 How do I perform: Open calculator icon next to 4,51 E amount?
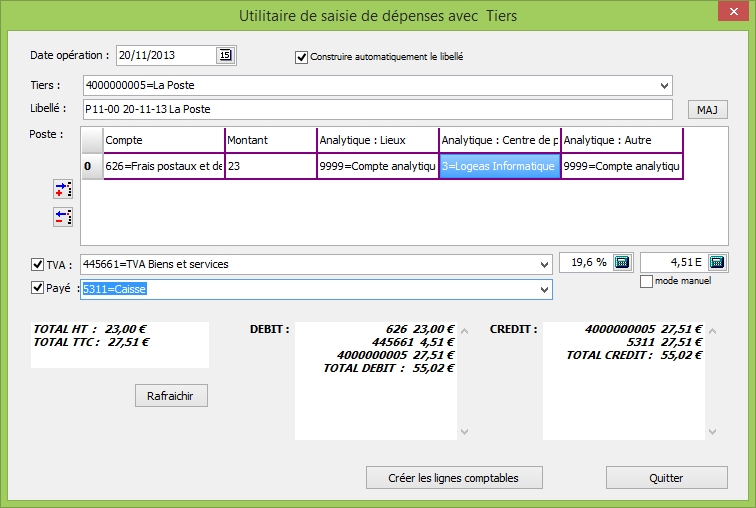(x=716, y=263)
